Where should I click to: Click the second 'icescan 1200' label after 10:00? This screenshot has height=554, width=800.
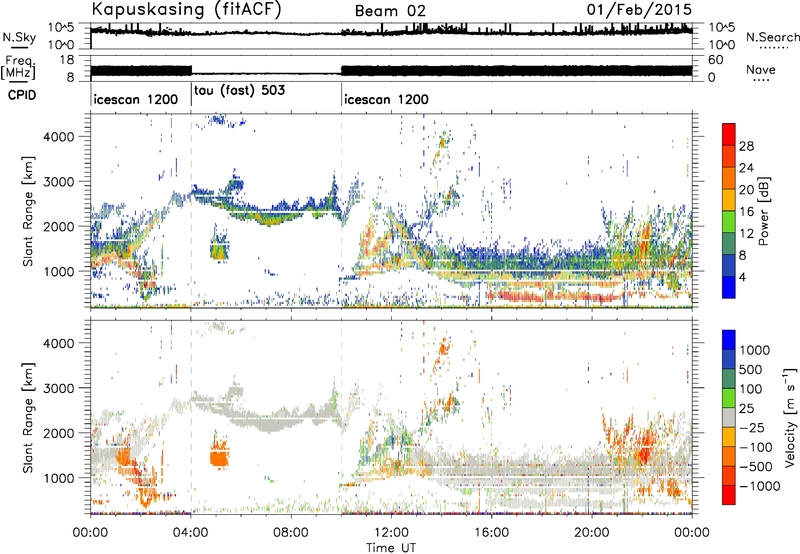pos(386,99)
